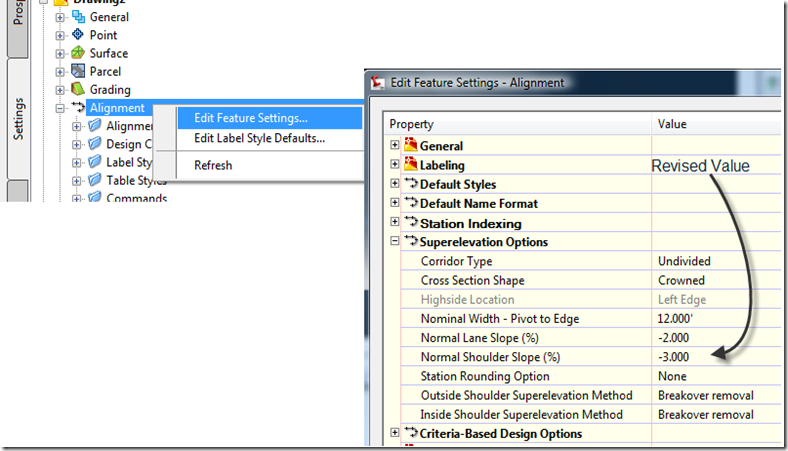Expand the General node in settings tree
The height and width of the screenshot is (451, 788).
[x=60, y=18]
